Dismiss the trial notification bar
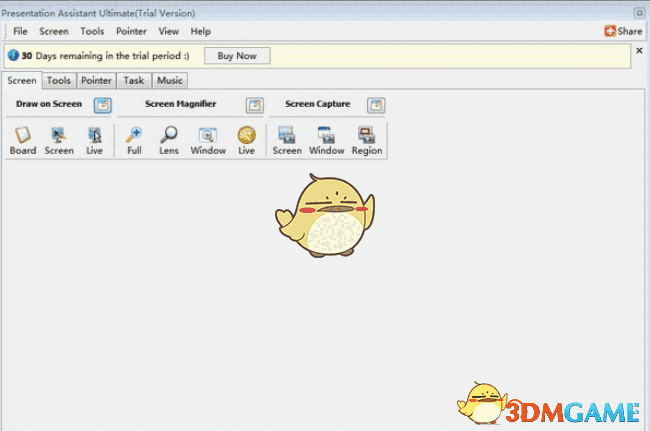 click(x=639, y=51)
